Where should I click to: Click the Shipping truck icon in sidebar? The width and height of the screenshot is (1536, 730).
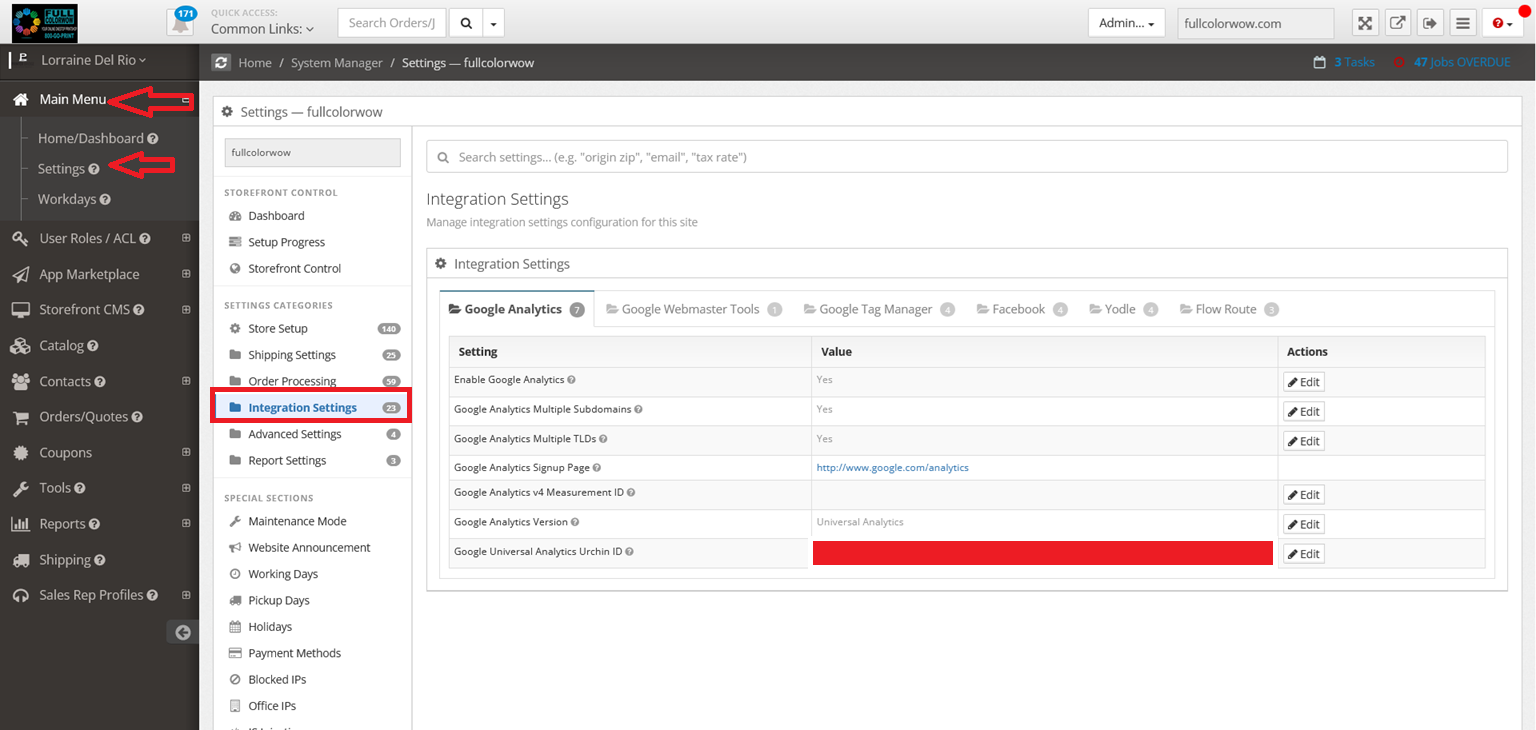coord(20,560)
